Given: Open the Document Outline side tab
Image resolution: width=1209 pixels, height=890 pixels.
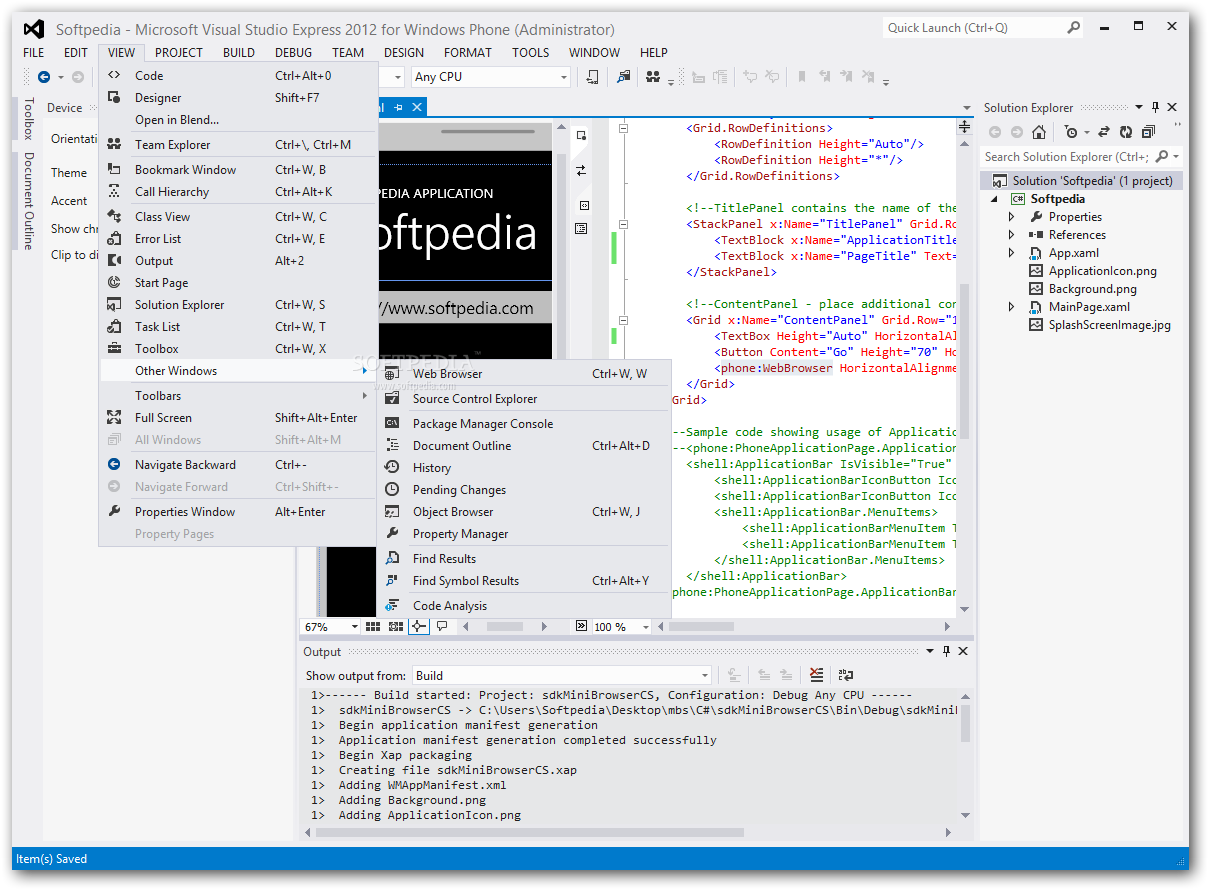Looking at the screenshot, I should pyautogui.click(x=28, y=200).
